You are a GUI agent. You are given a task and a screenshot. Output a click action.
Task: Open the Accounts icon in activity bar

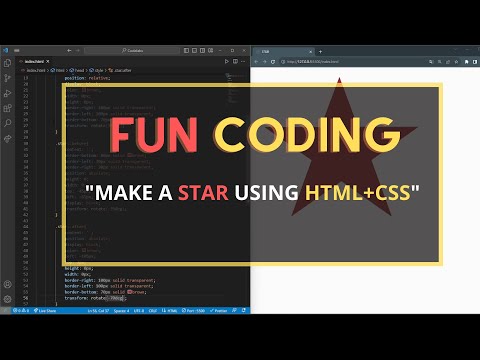7,284
